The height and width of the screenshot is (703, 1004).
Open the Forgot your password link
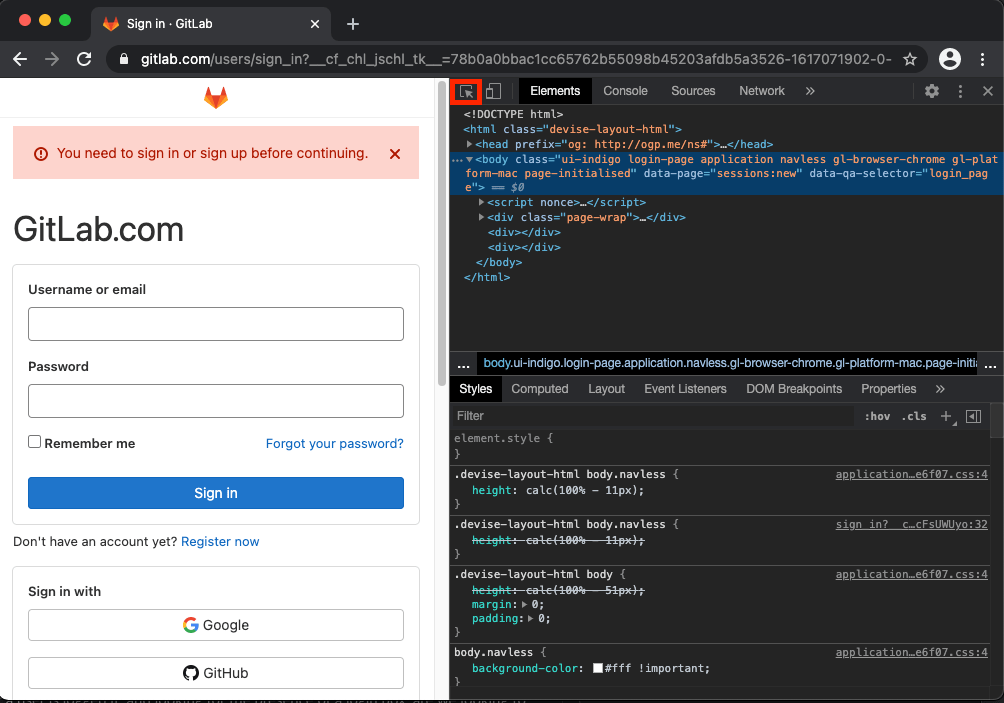(334, 443)
